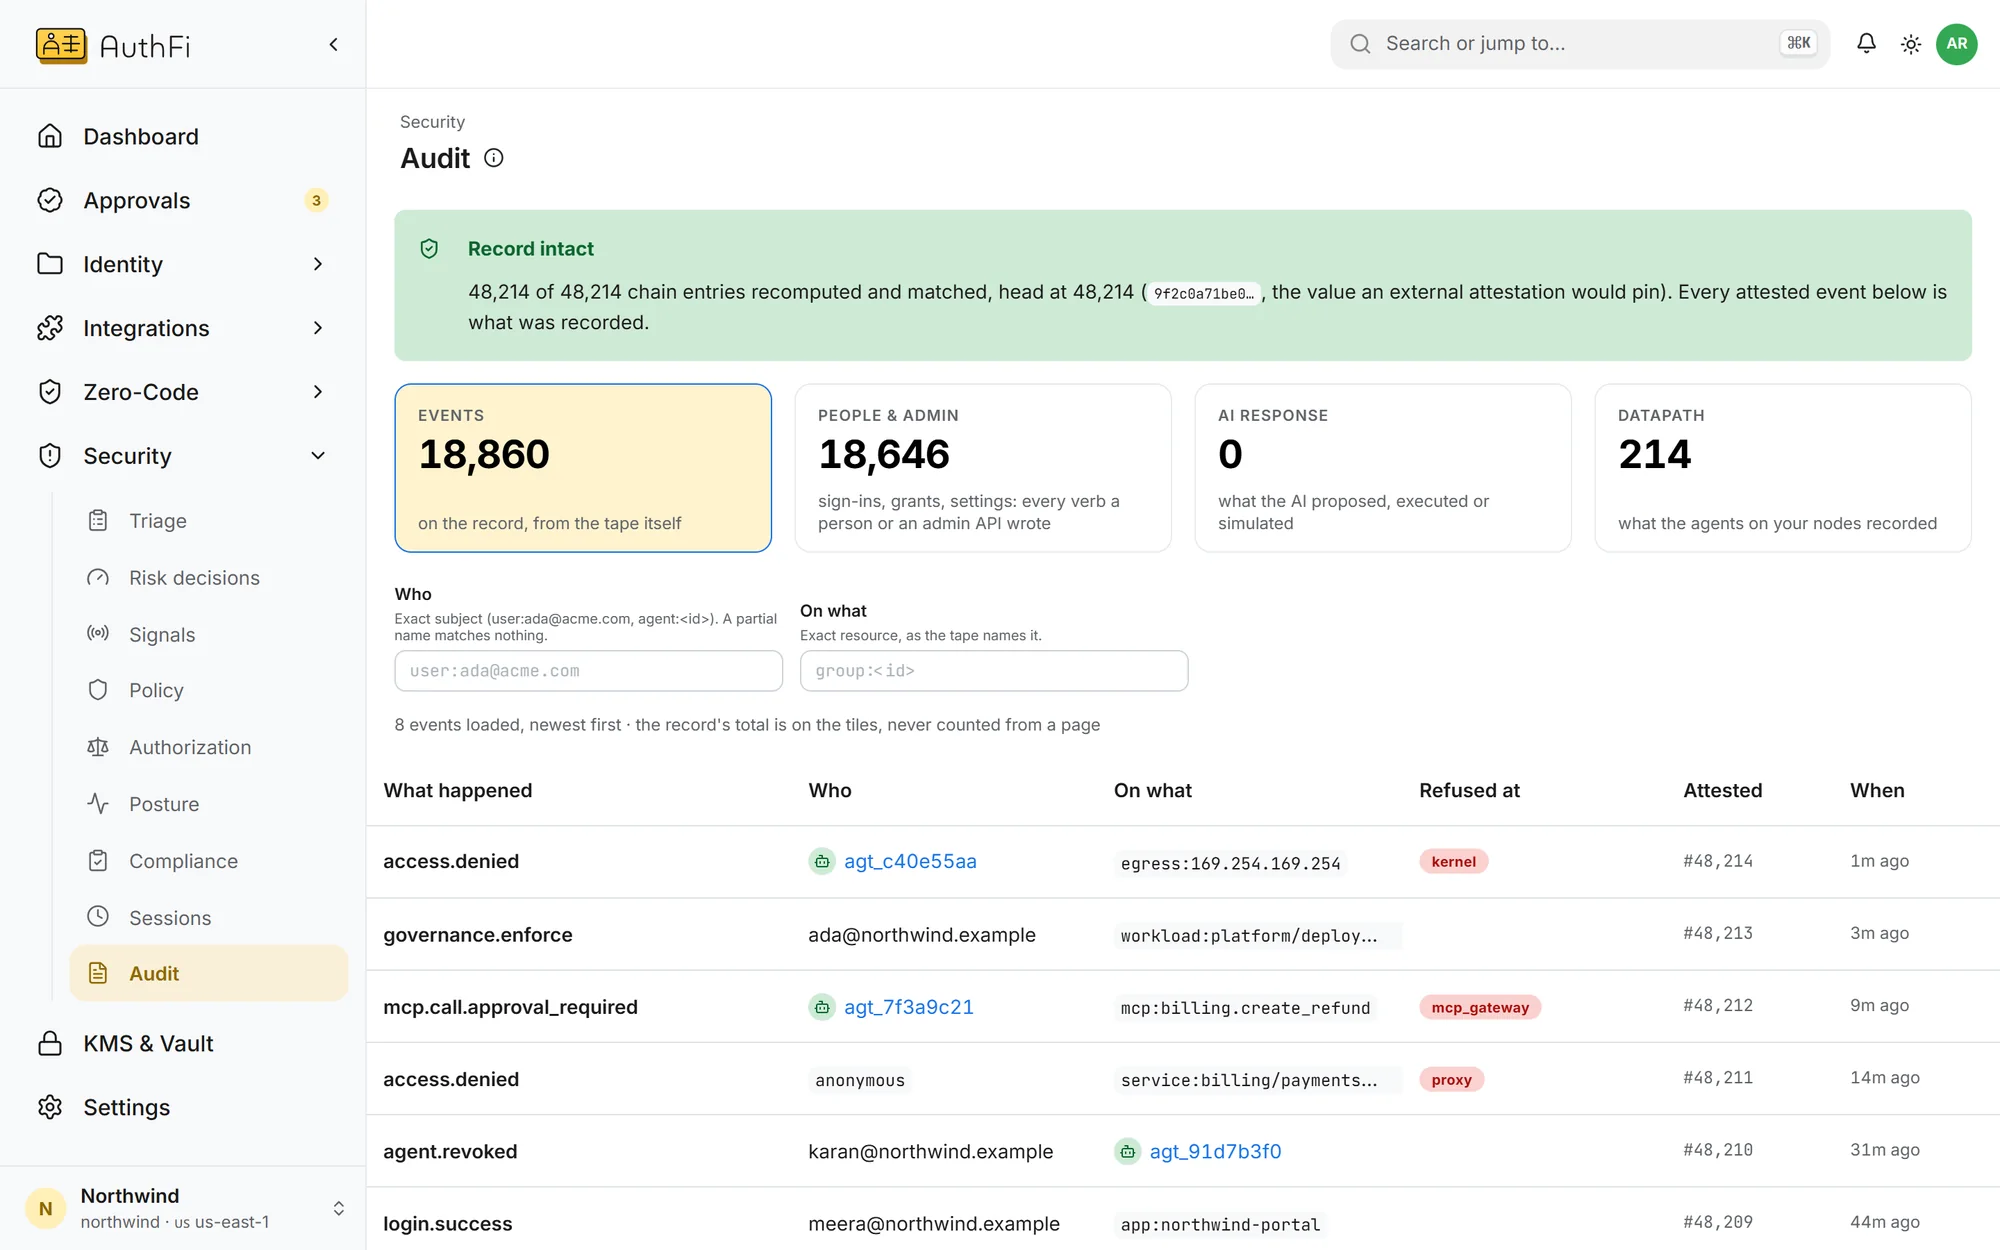Expand the Identity submenu chevron
Image resolution: width=2000 pixels, height=1250 pixels.
(x=318, y=264)
